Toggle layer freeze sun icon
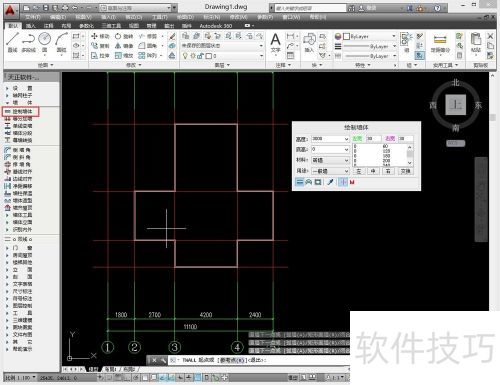This screenshot has height=385, width=500. click(x=193, y=56)
